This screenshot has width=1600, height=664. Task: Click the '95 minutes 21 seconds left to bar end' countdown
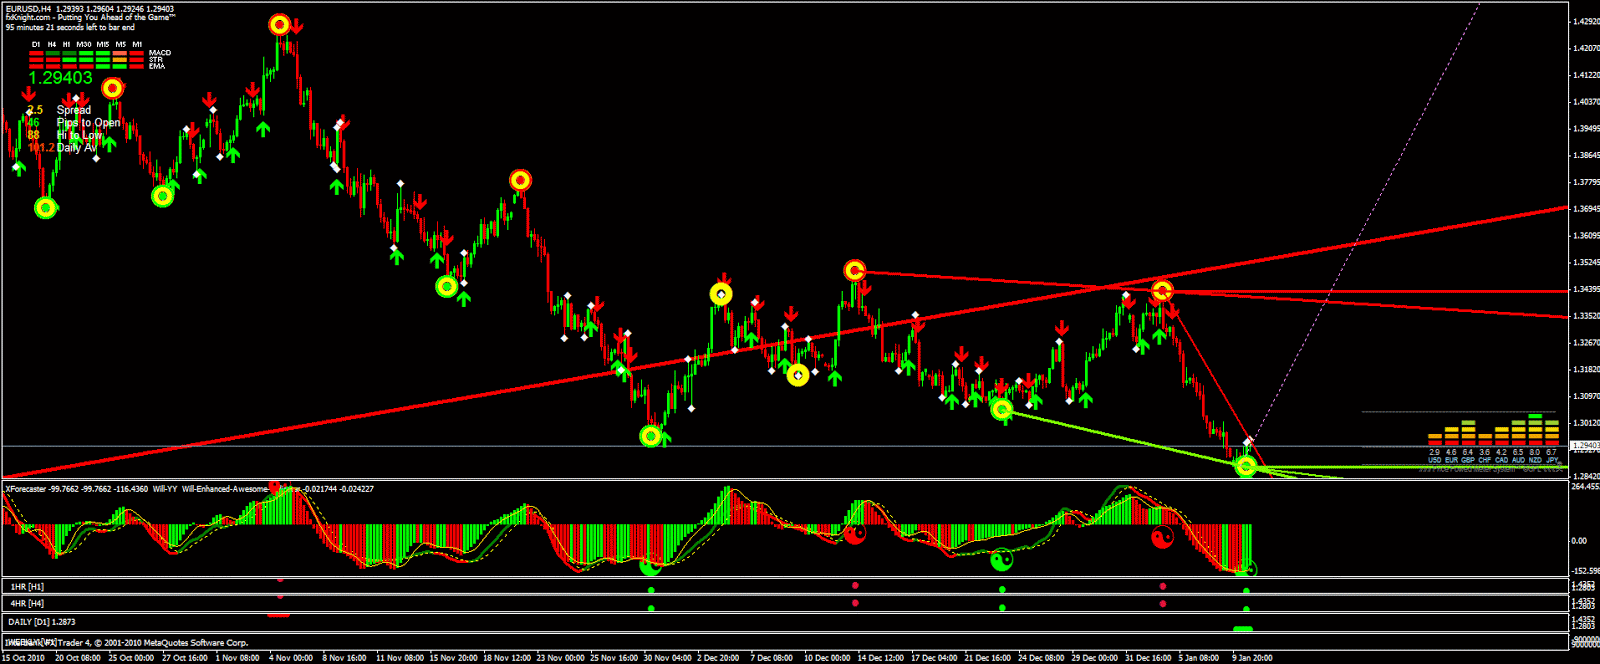point(70,27)
